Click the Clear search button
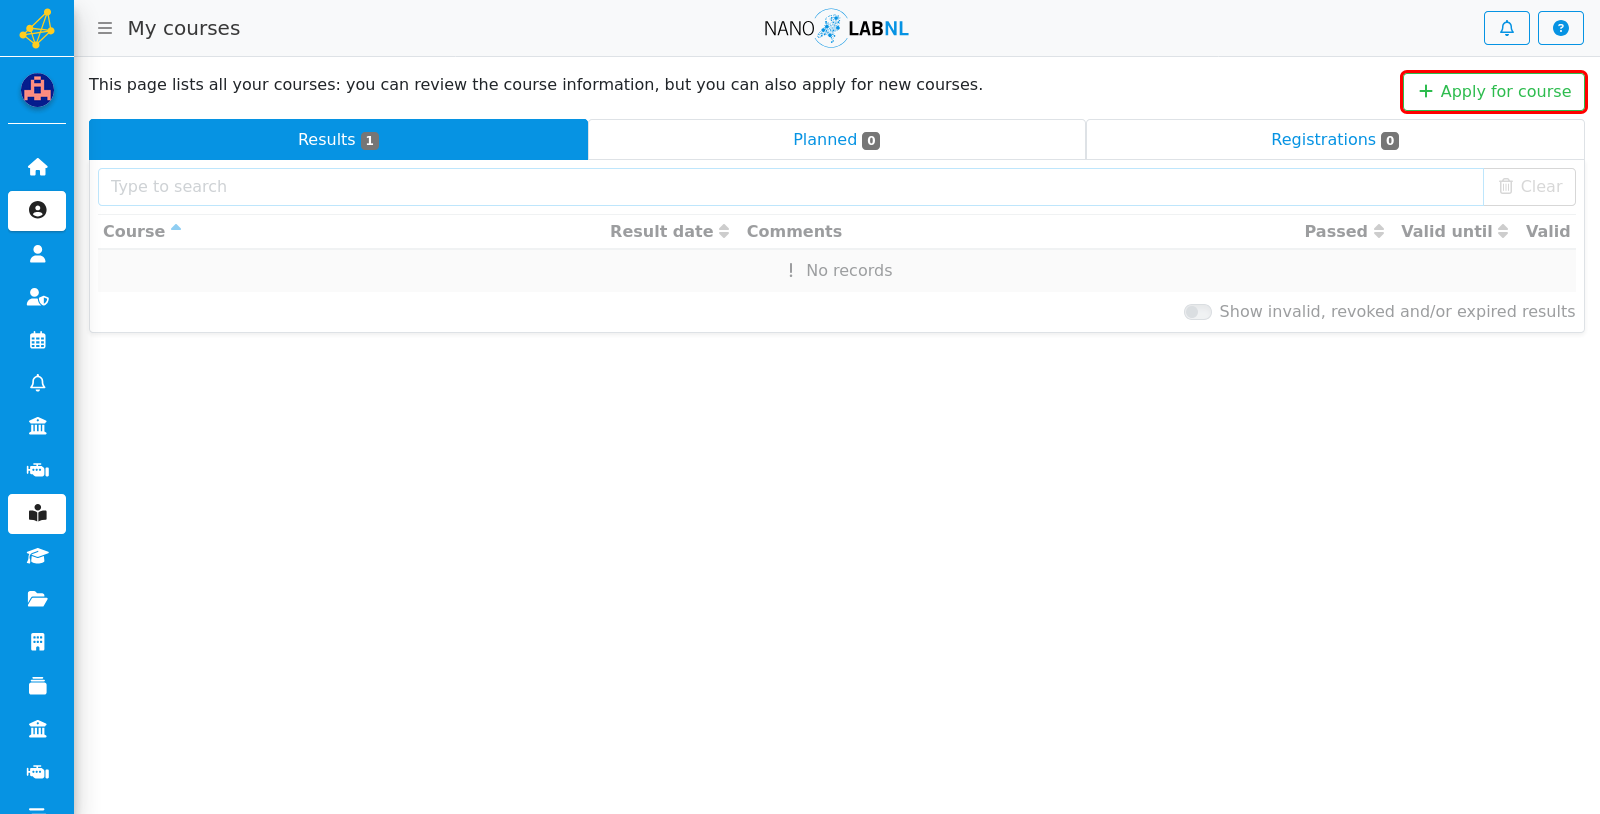Viewport: 1600px width, 814px height. (1529, 187)
